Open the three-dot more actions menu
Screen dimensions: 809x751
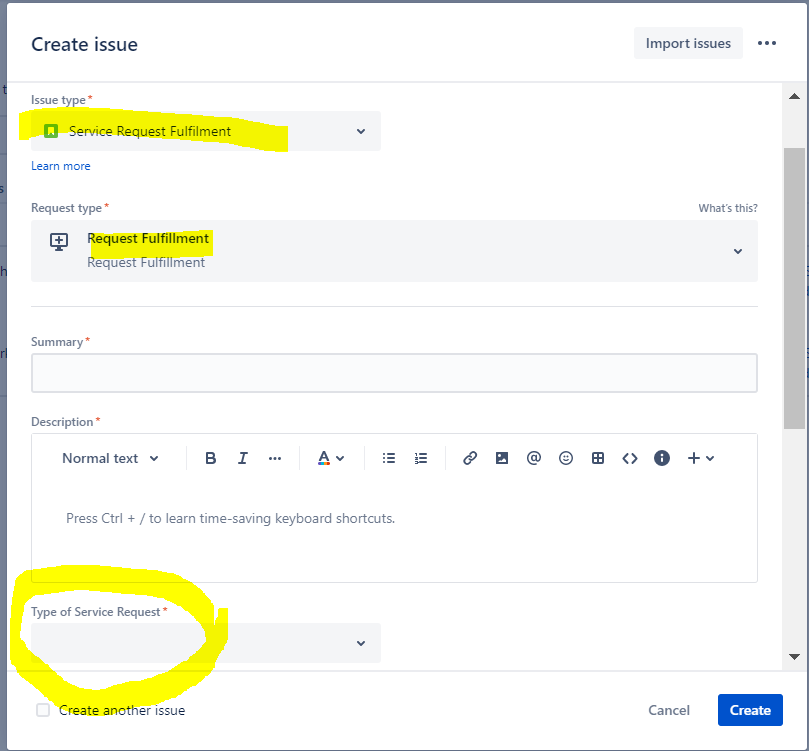coord(767,43)
